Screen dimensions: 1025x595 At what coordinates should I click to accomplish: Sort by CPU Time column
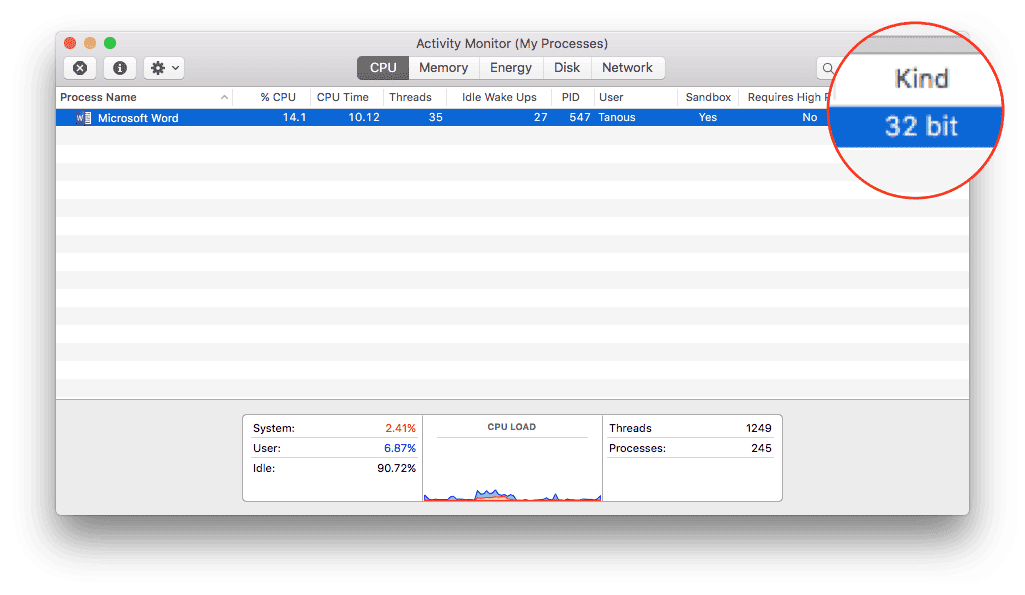346,97
